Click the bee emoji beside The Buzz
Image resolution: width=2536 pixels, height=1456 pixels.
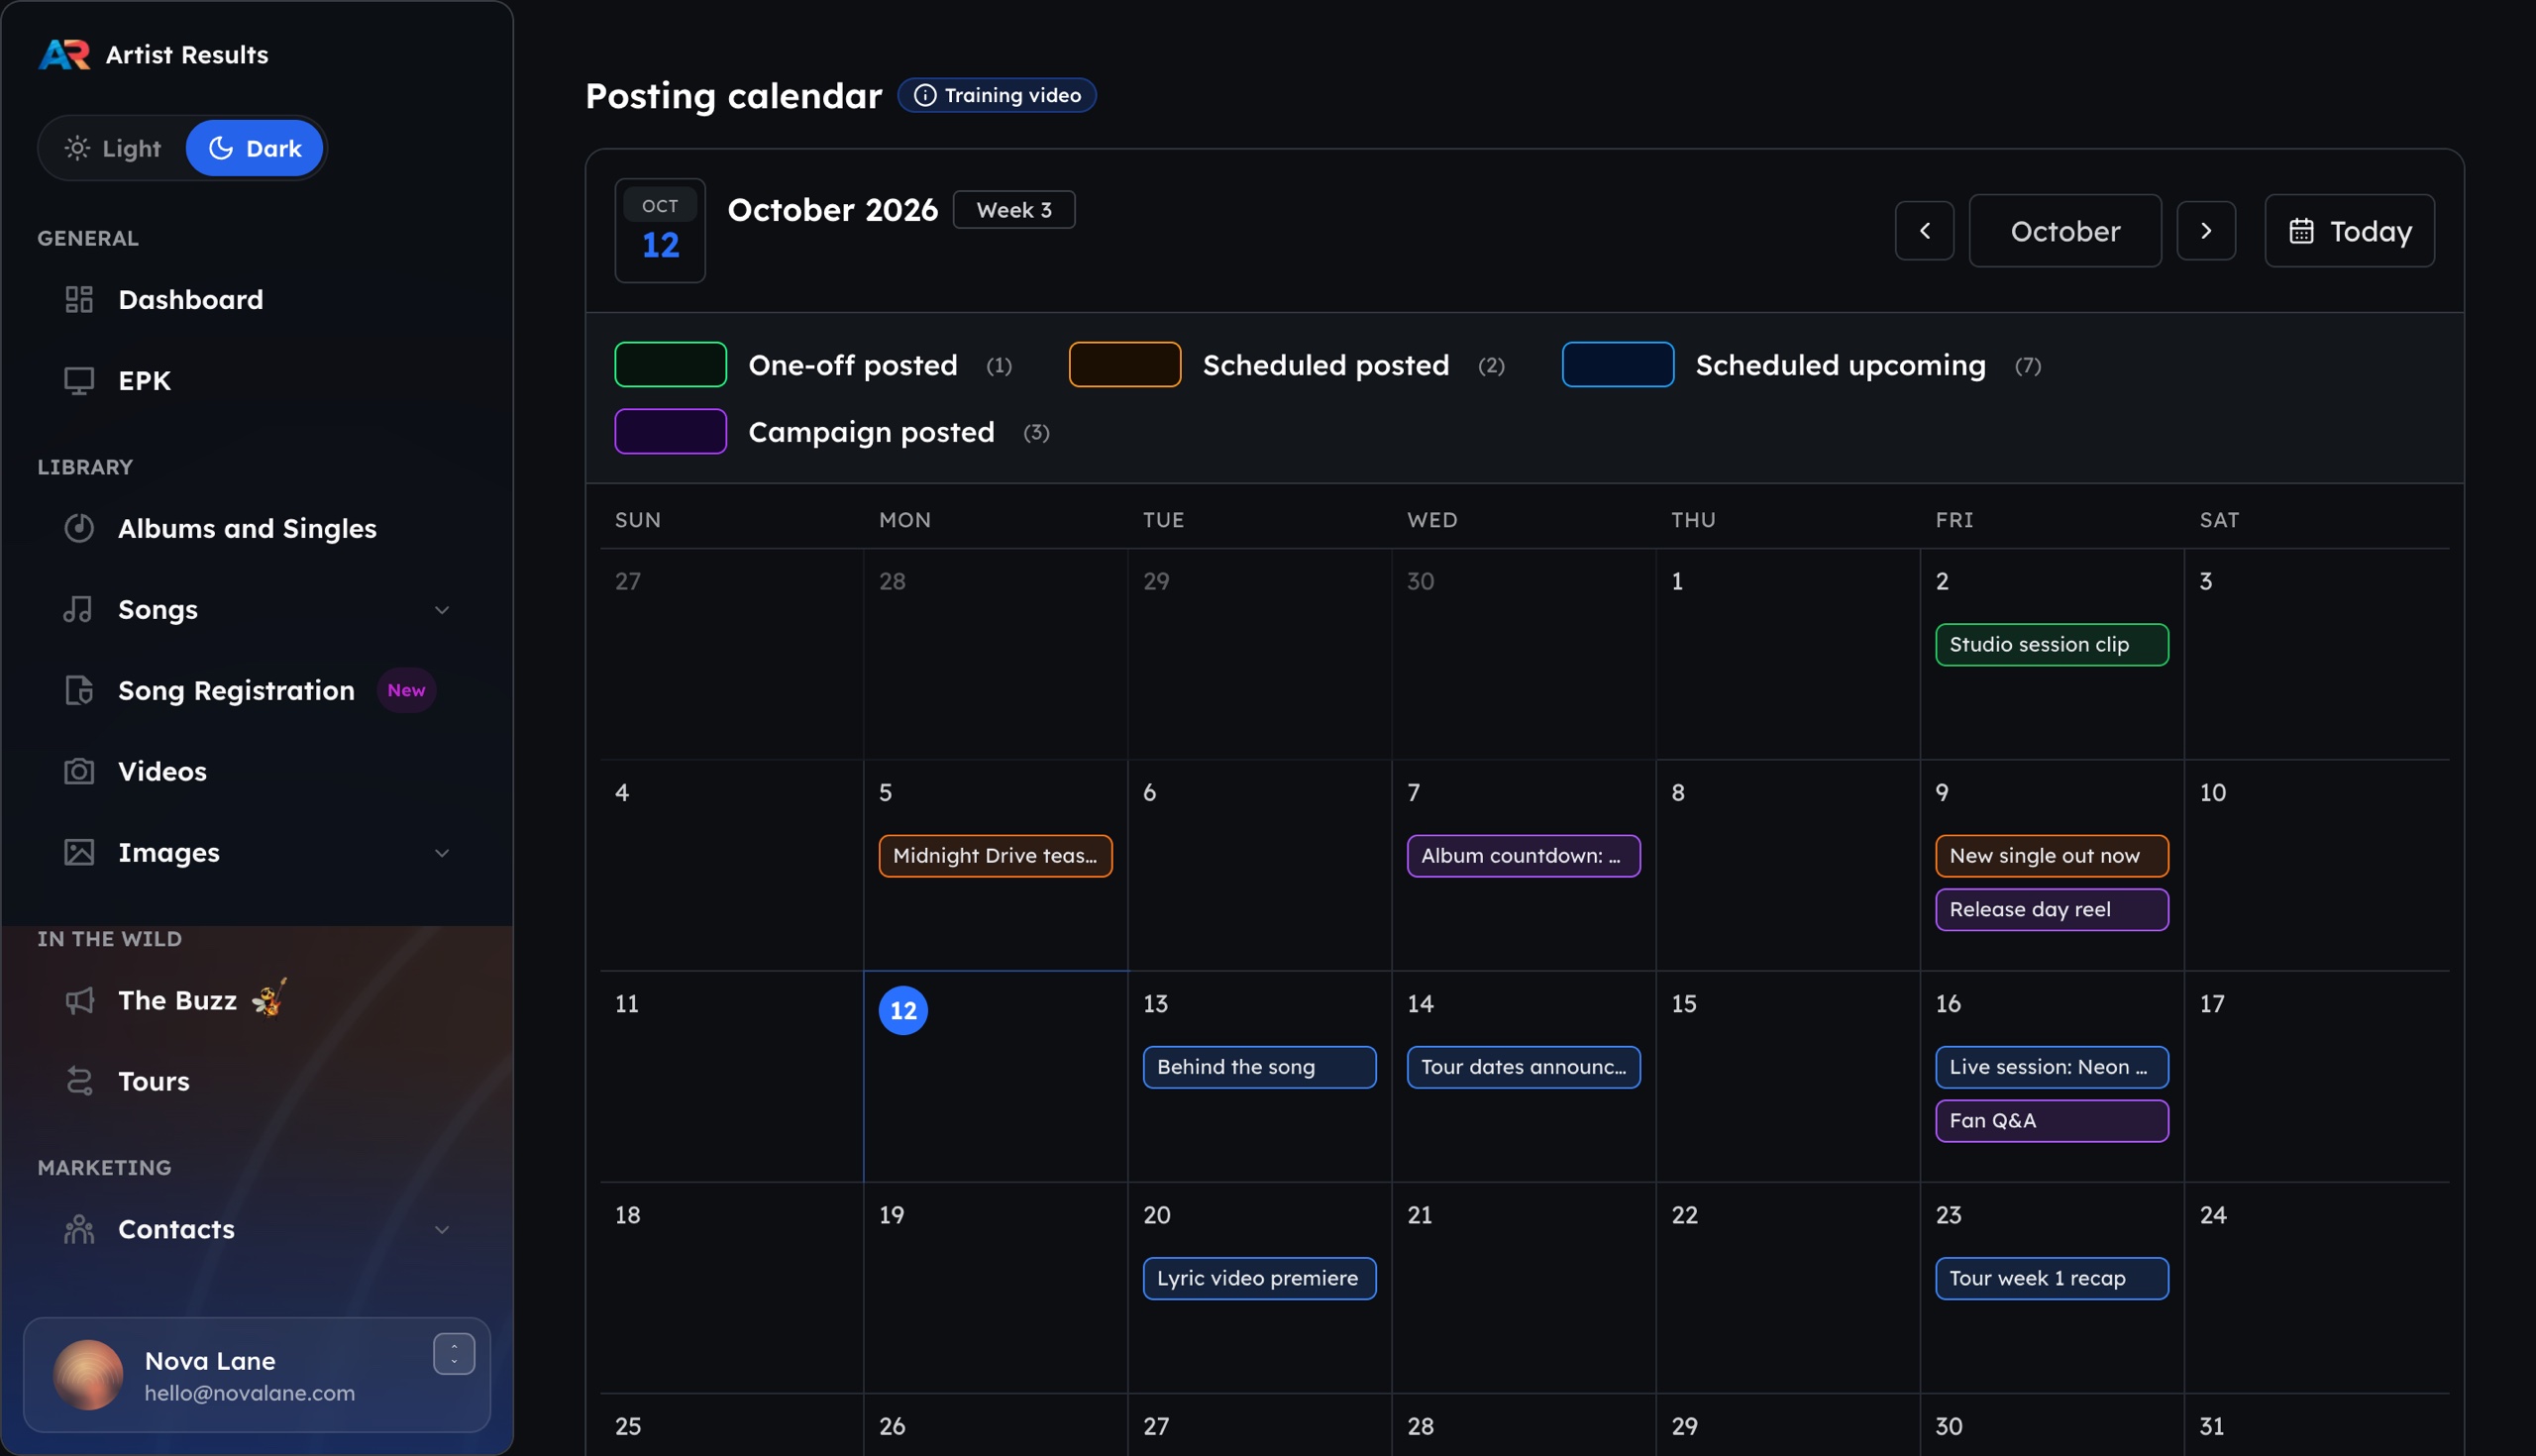click(x=268, y=997)
